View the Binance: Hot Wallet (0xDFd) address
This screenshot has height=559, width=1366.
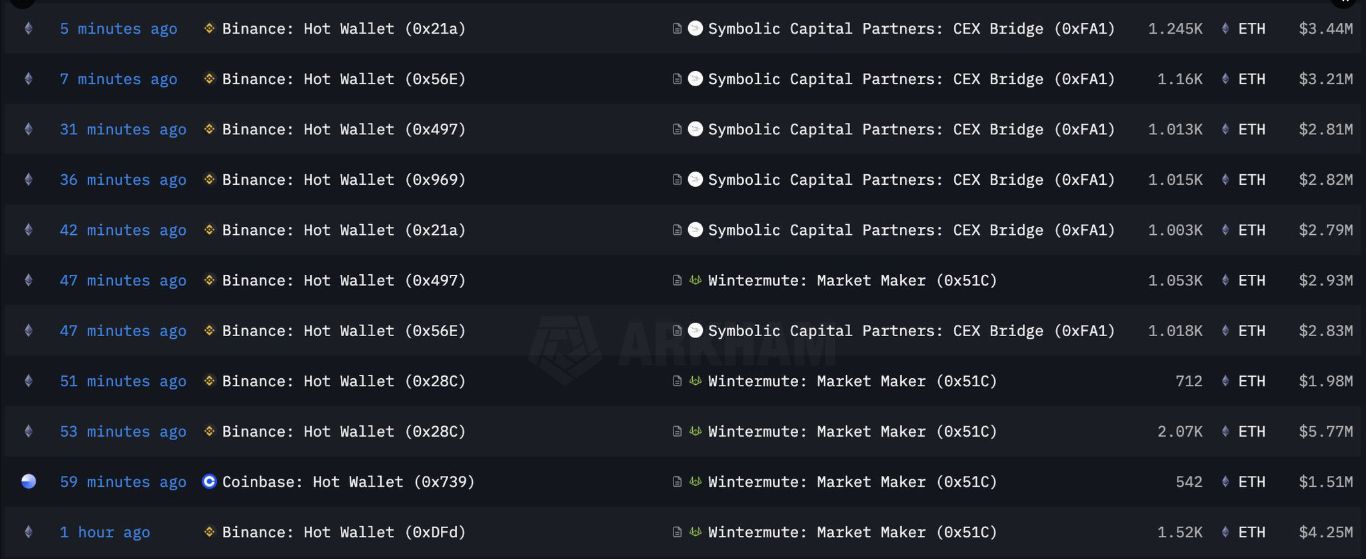tap(343, 532)
